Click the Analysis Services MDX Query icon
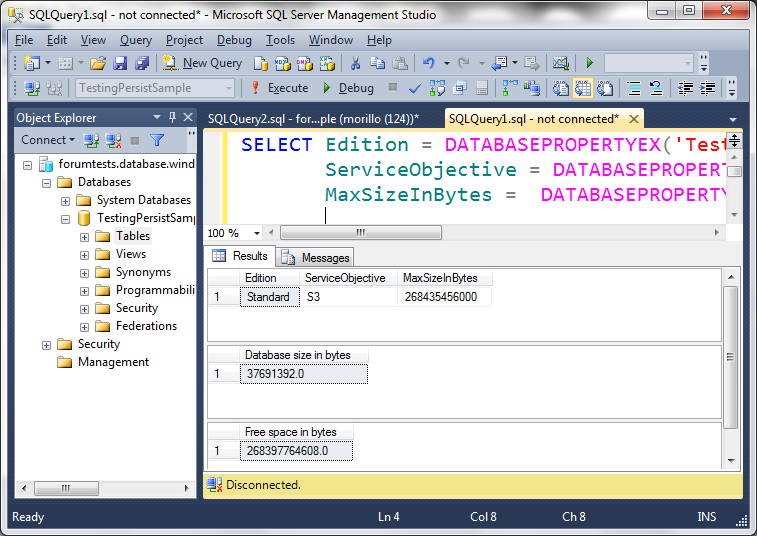This screenshot has width=757, height=536. 283,63
